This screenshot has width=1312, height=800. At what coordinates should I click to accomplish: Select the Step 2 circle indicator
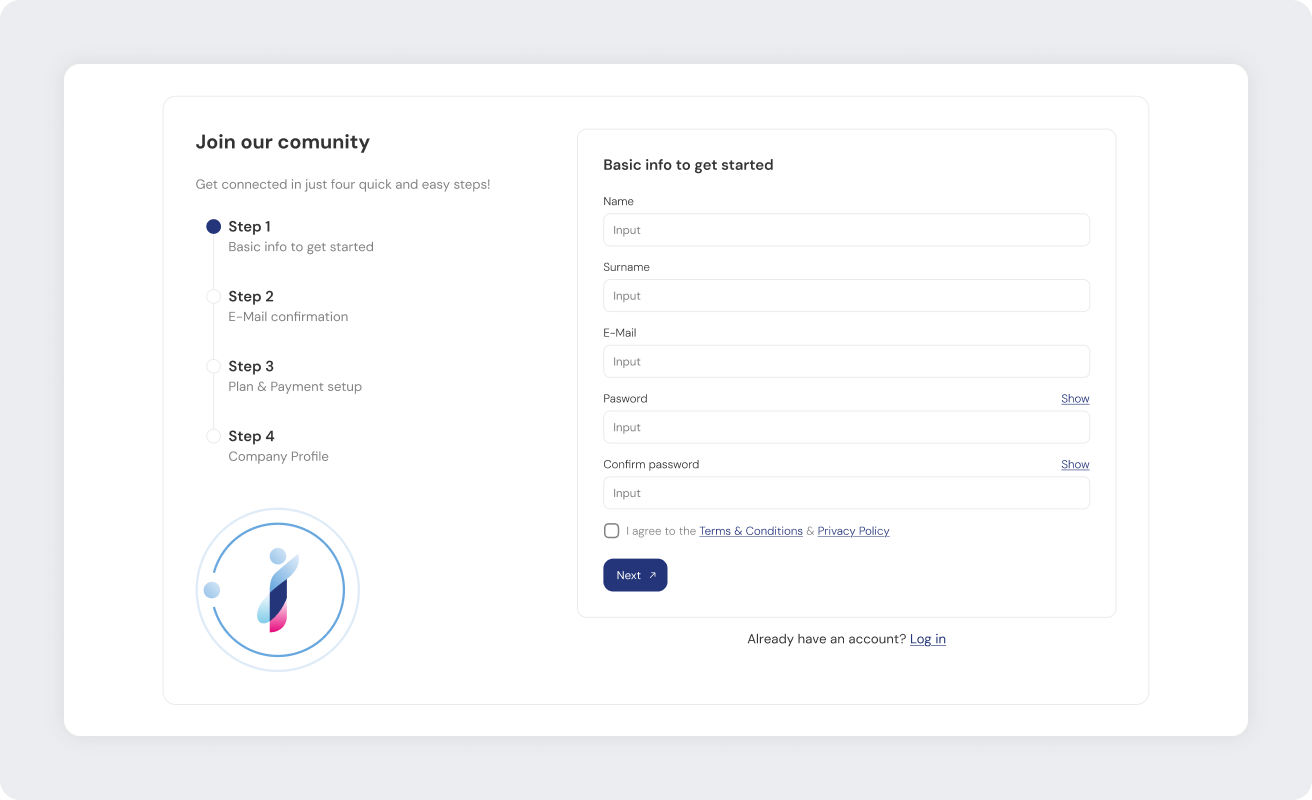pyautogui.click(x=213, y=297)
